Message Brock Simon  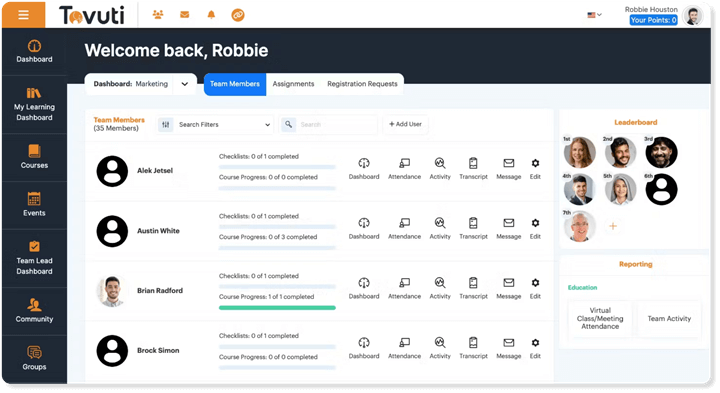[x=509, y=348]
